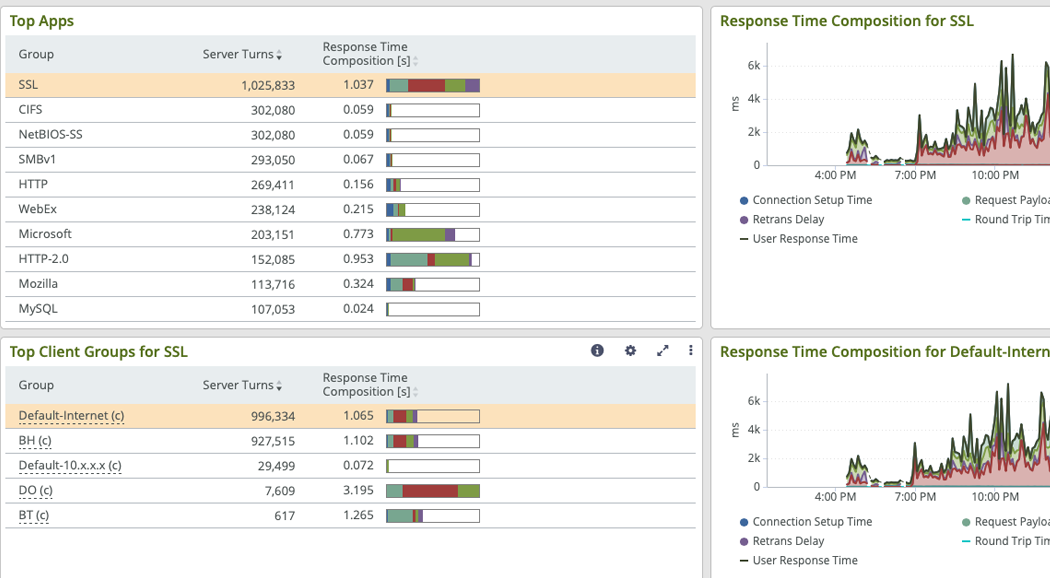1050x578 pixels.
Task: Click the BH (c) group link
Action: tap(35, 441)
